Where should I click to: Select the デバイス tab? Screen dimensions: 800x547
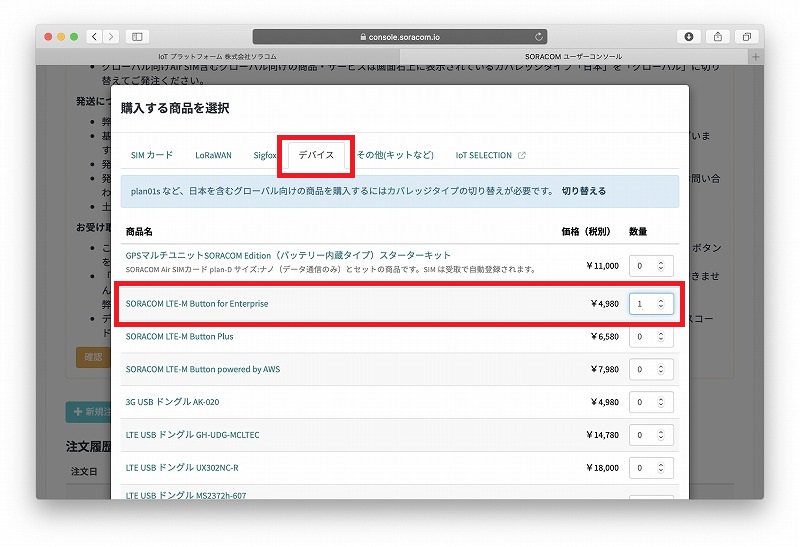click(x=316, y=155)
